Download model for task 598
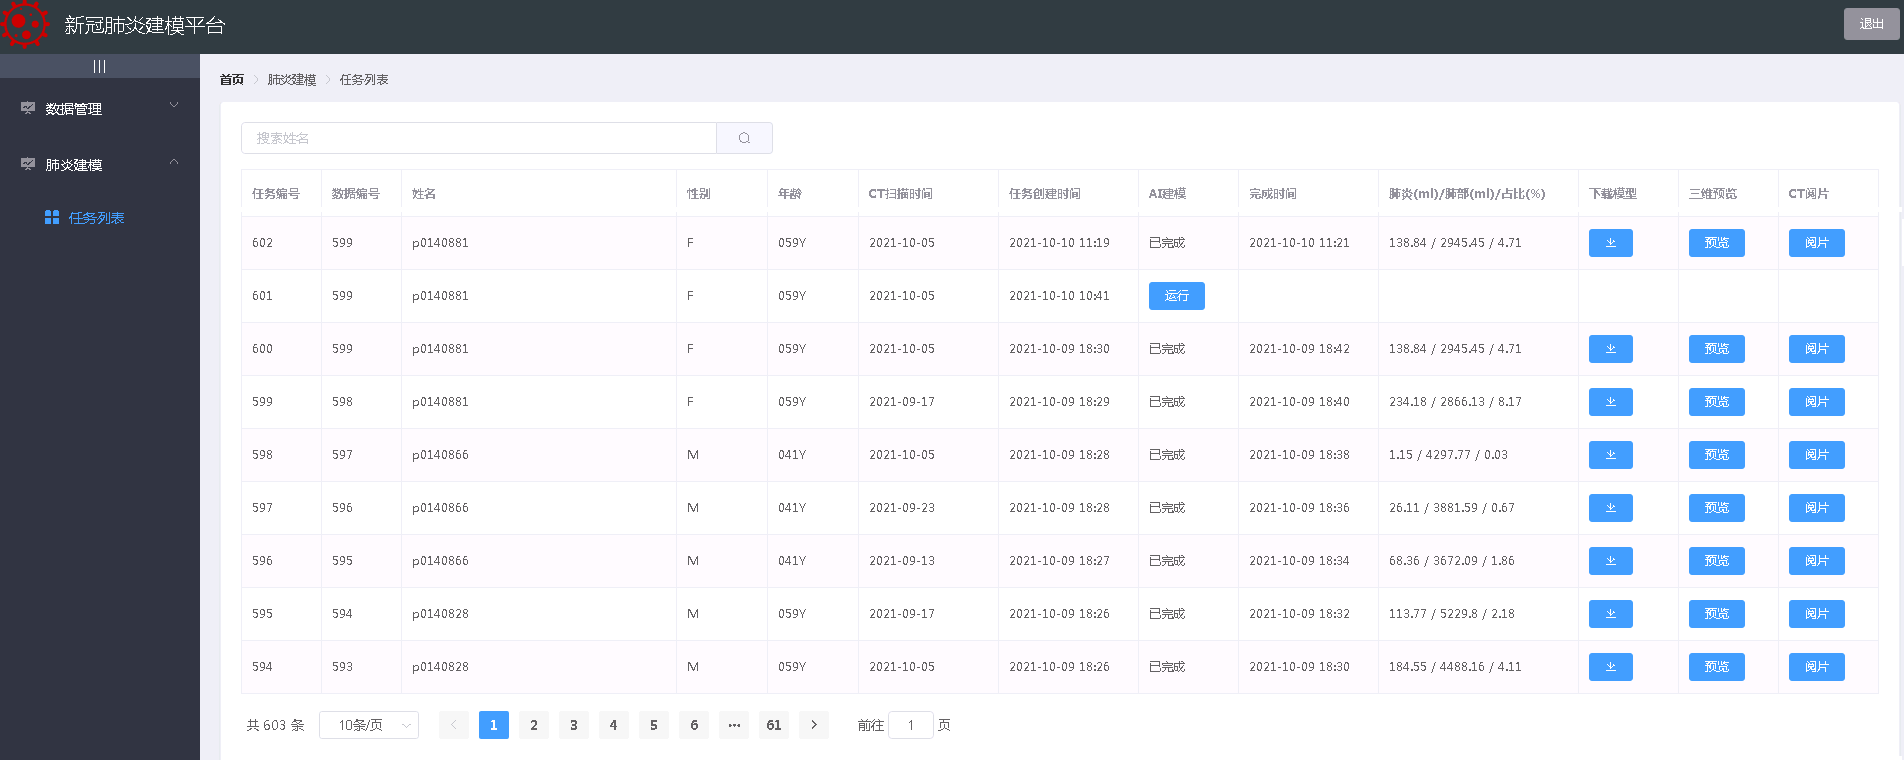Viewport: 1904px width, 760px height. pyautogui.click(x=1610, y=455)
